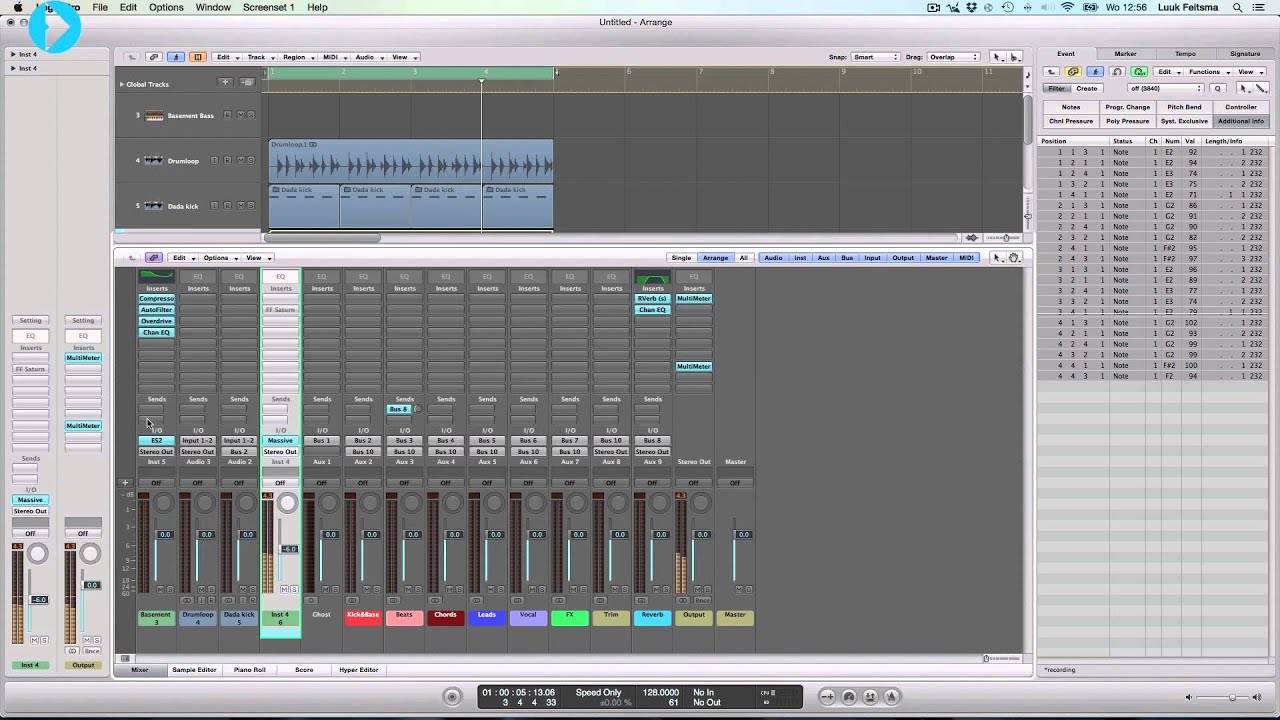The height and width of the screenshot is (720, 1280).
Task: Open the Arrange Track dropdown menu
Action: pyautogui.click(x=259, y=57)
